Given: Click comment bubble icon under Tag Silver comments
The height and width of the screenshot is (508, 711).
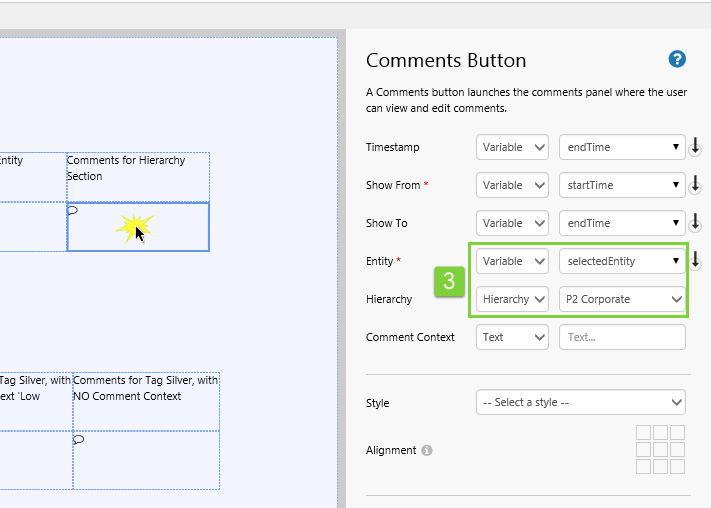Looking at the screenshot, I should pos(79,439).
